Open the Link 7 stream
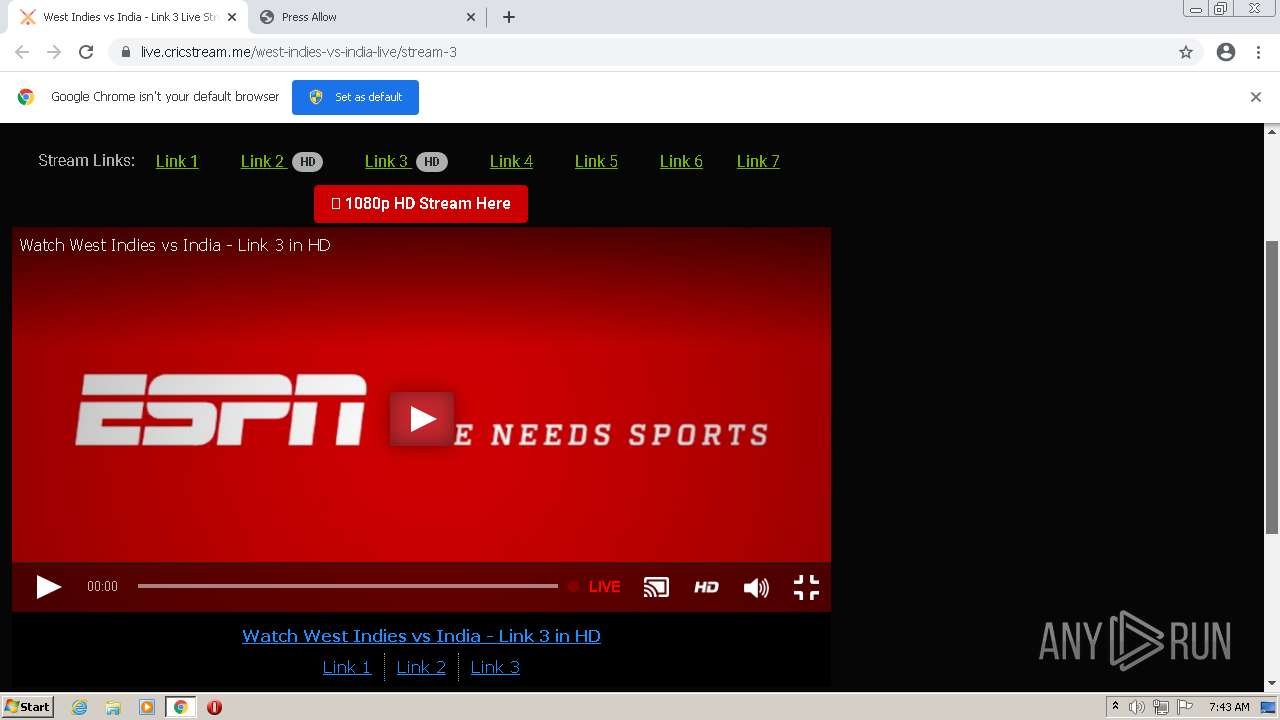 pyautogui.click(x=758, y=161)
